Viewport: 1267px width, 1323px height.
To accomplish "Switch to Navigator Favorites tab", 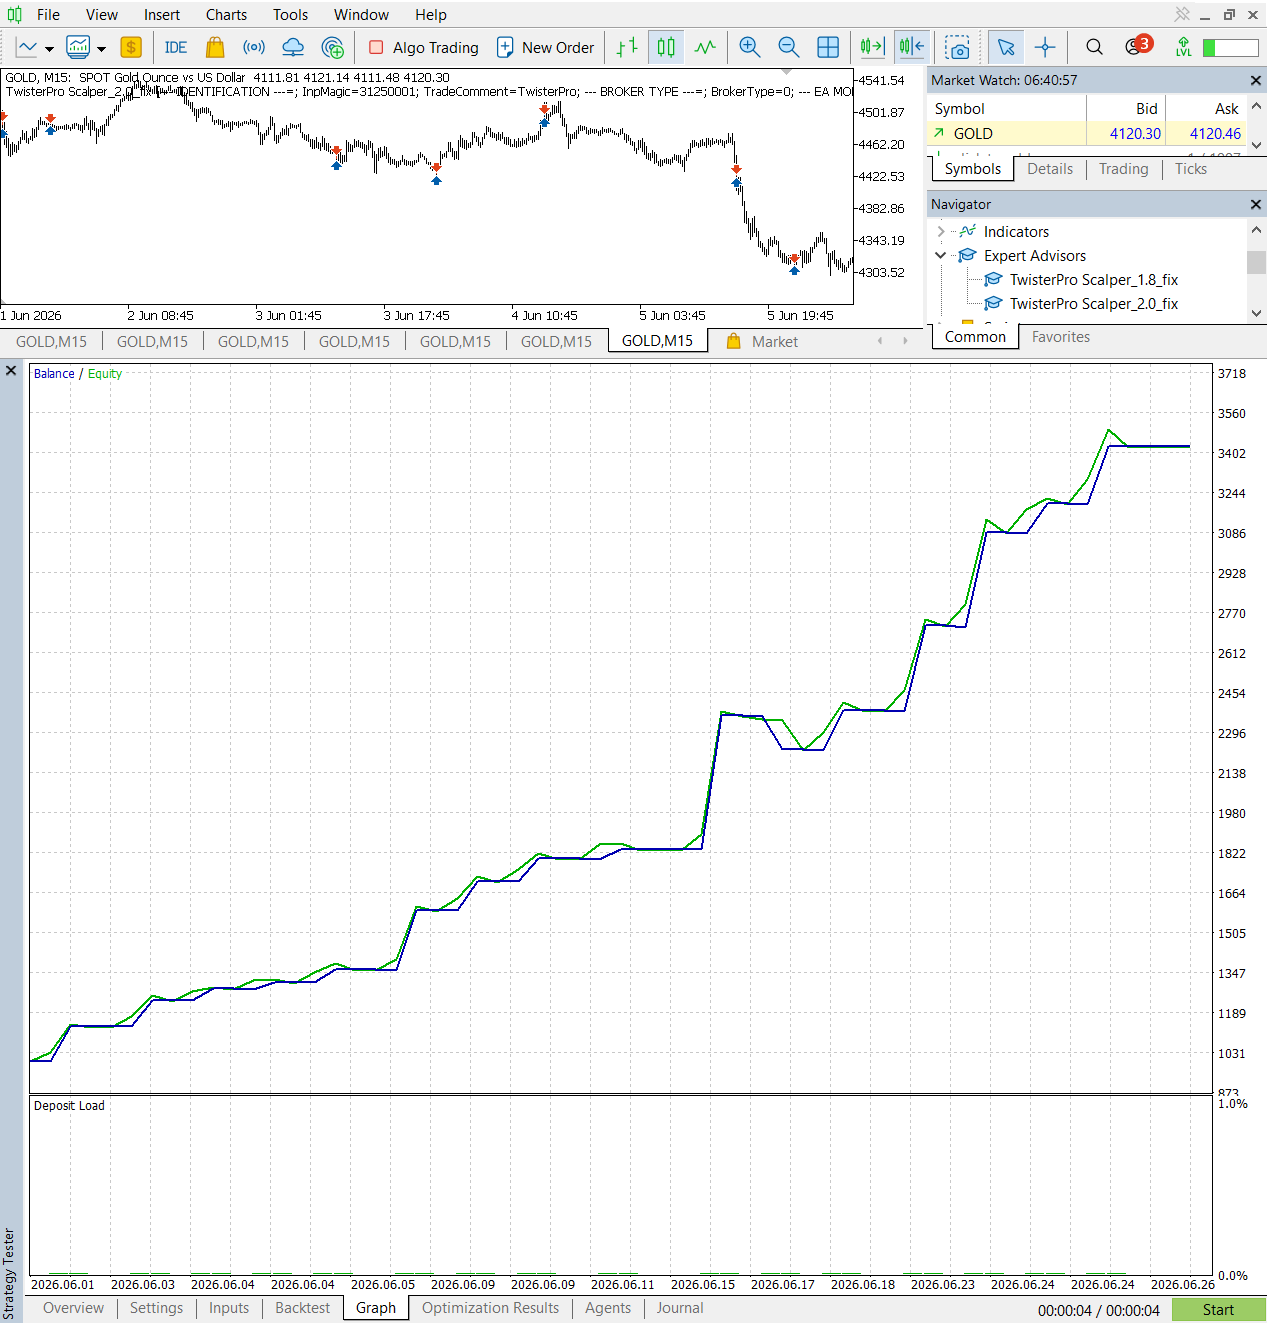I will point(1061,337).
